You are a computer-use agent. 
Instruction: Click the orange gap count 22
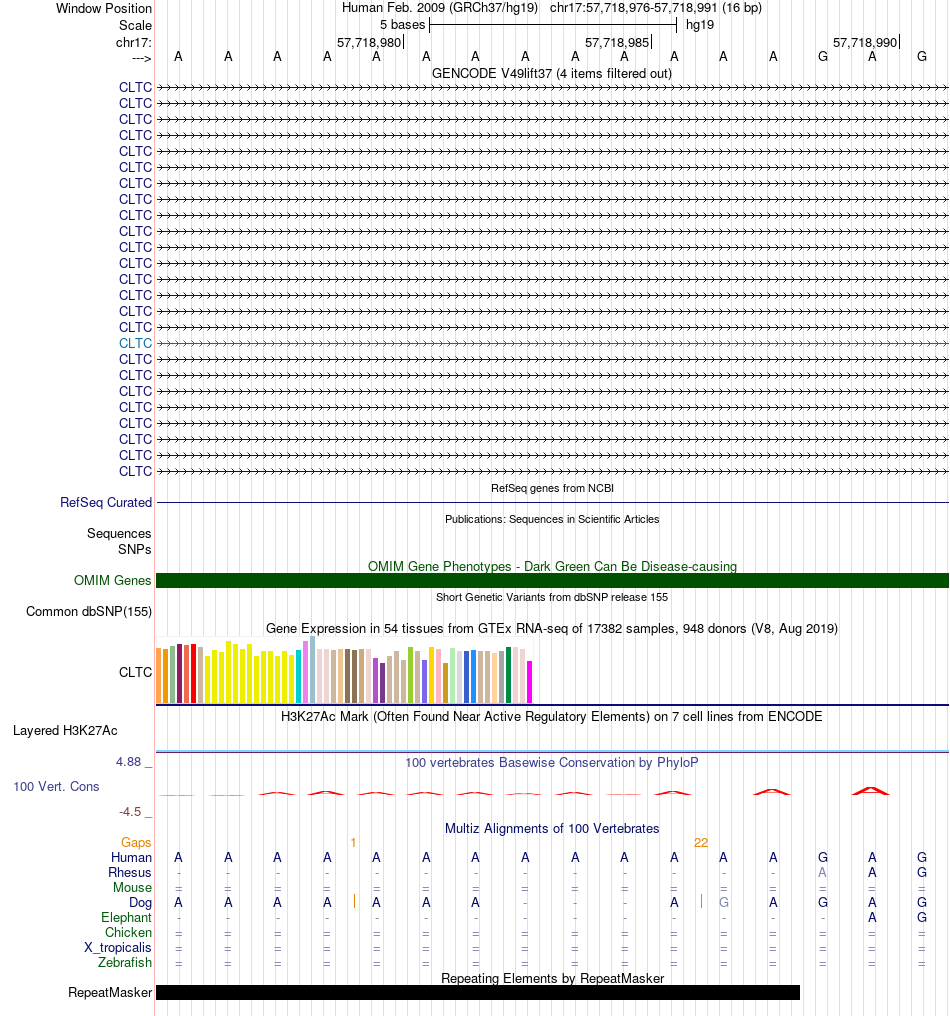(x=701, y=842)
